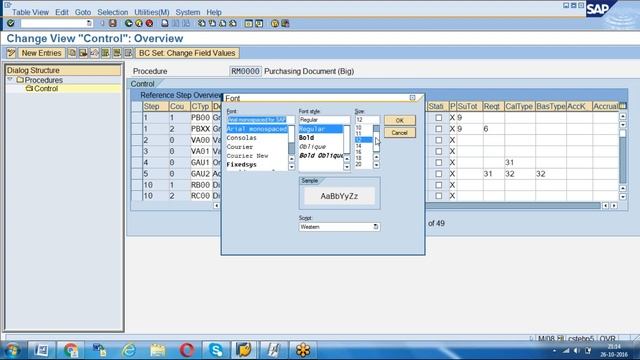Click the Select All icon in application toolbar
Viewport: 640px width, 360px height.
tap(106, 53)
